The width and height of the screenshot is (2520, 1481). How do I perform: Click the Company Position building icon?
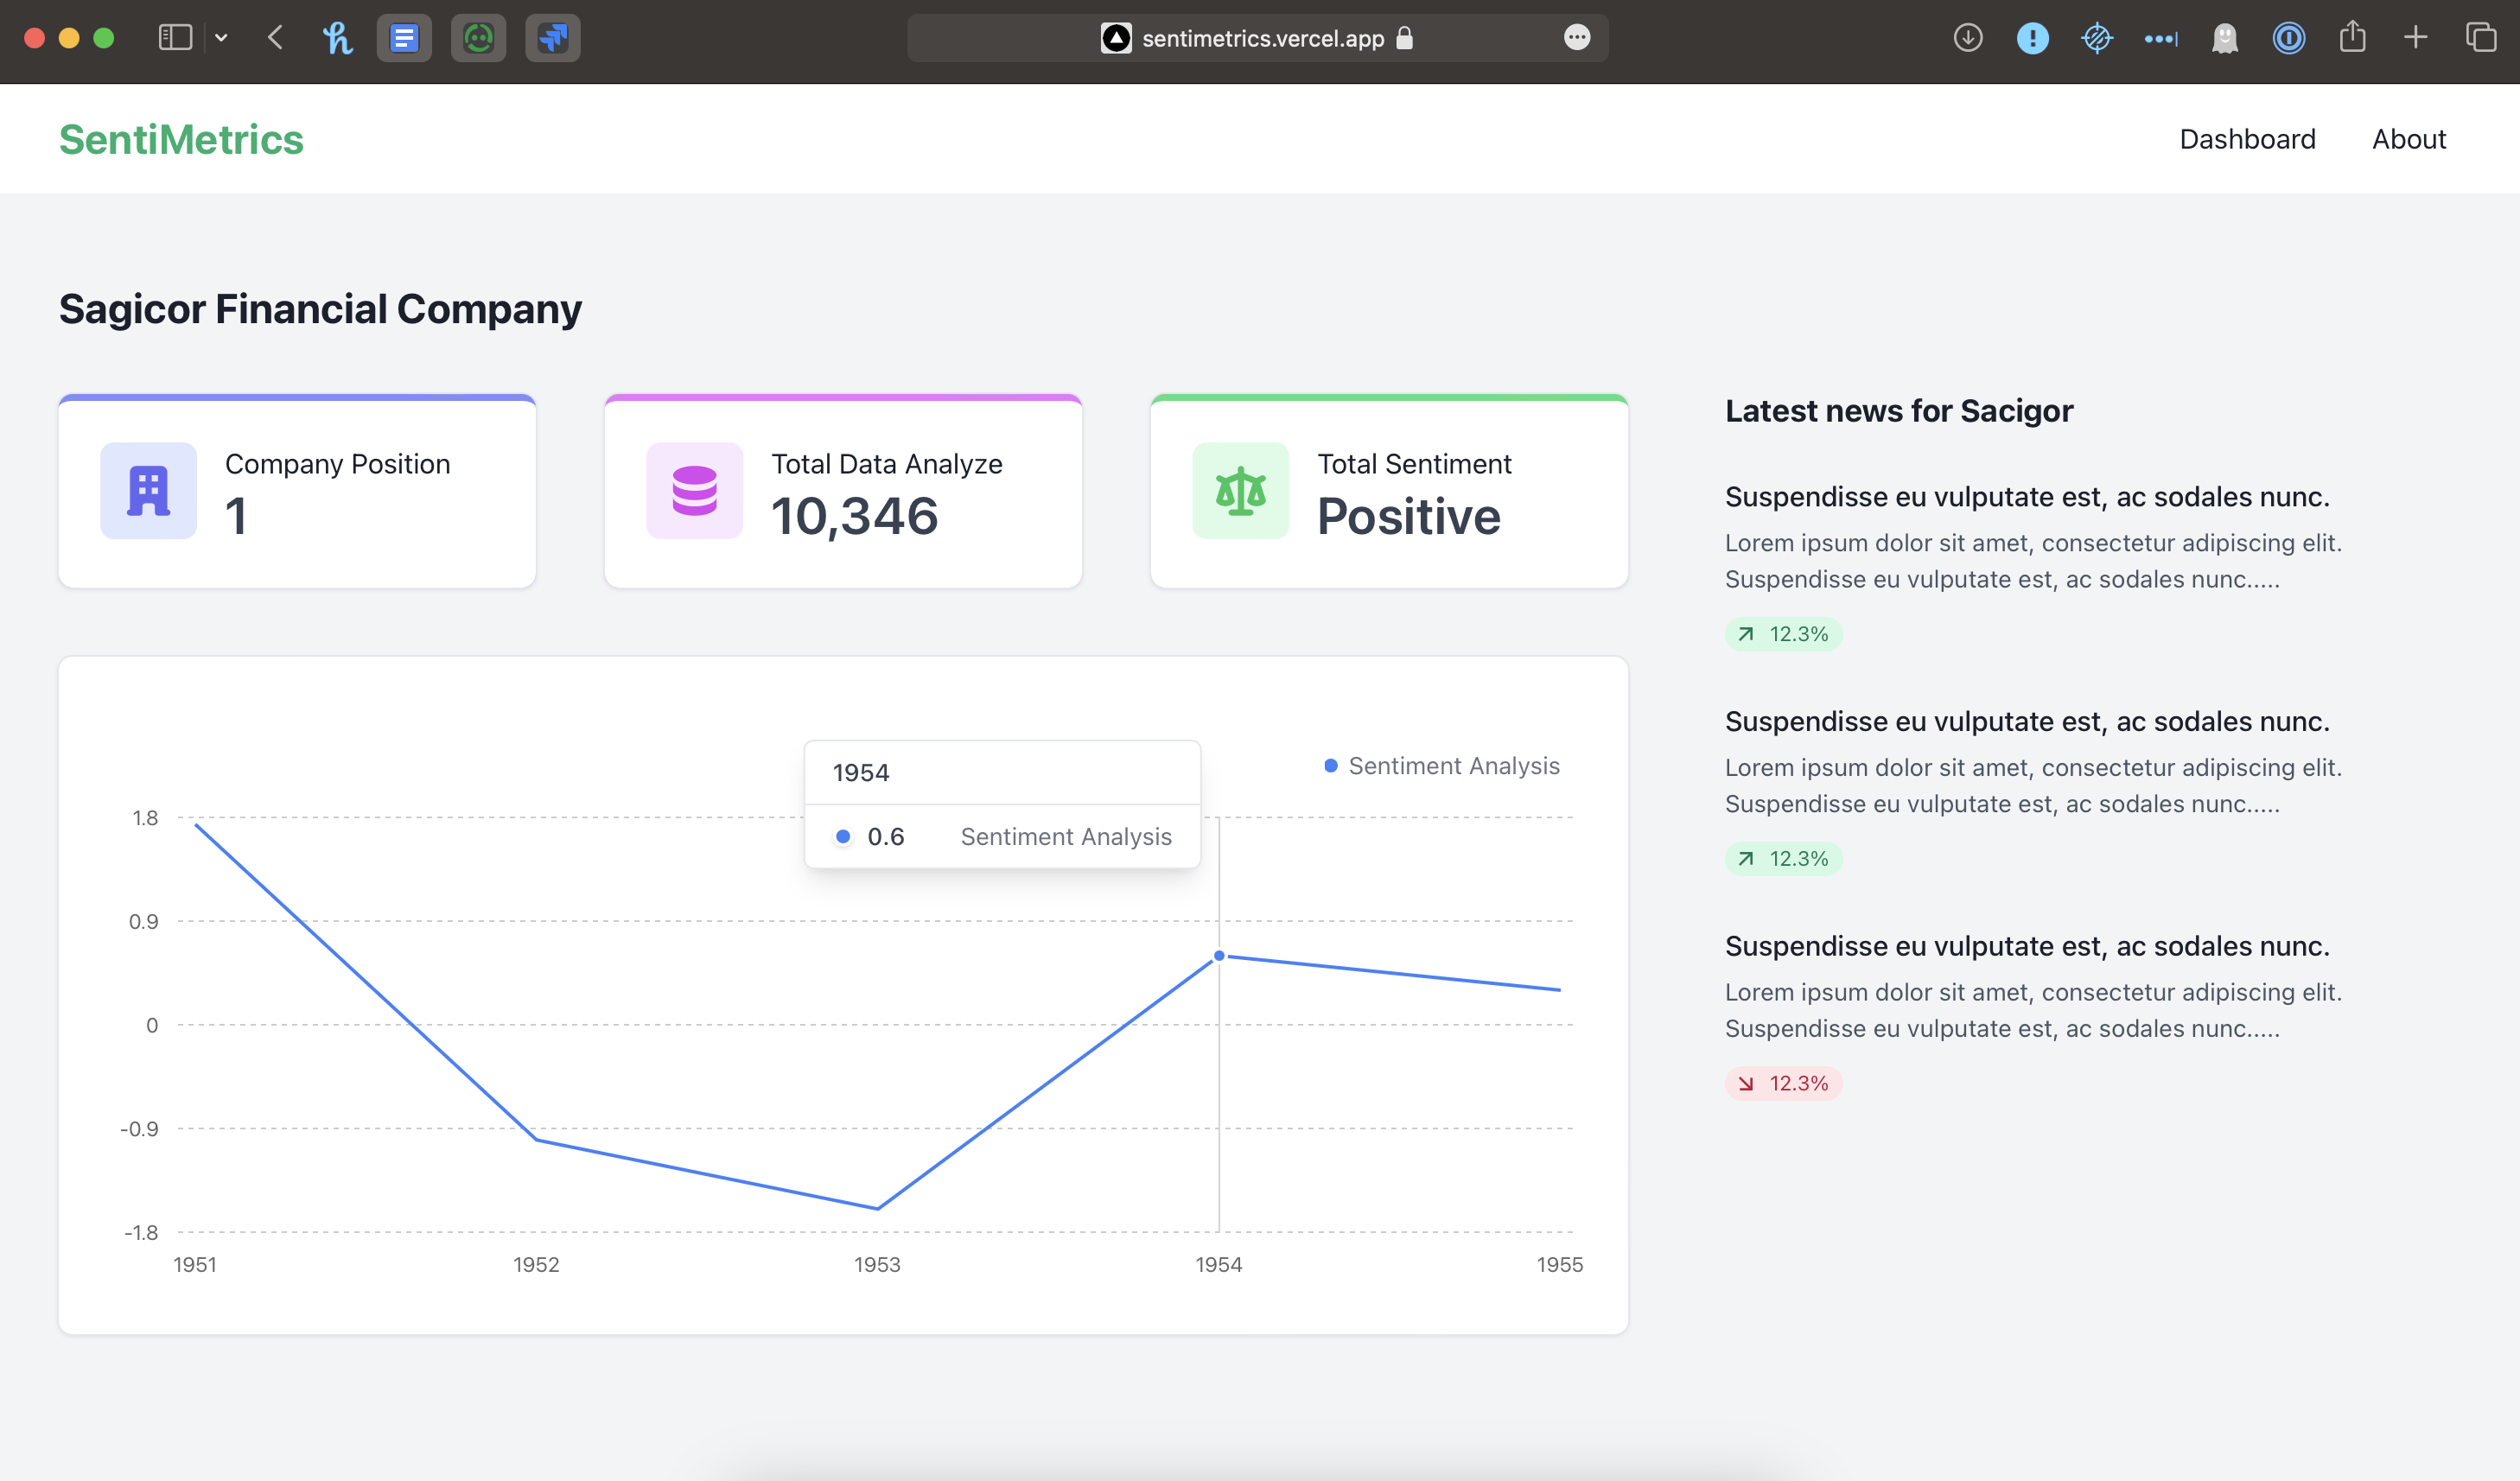click(148, 491)
